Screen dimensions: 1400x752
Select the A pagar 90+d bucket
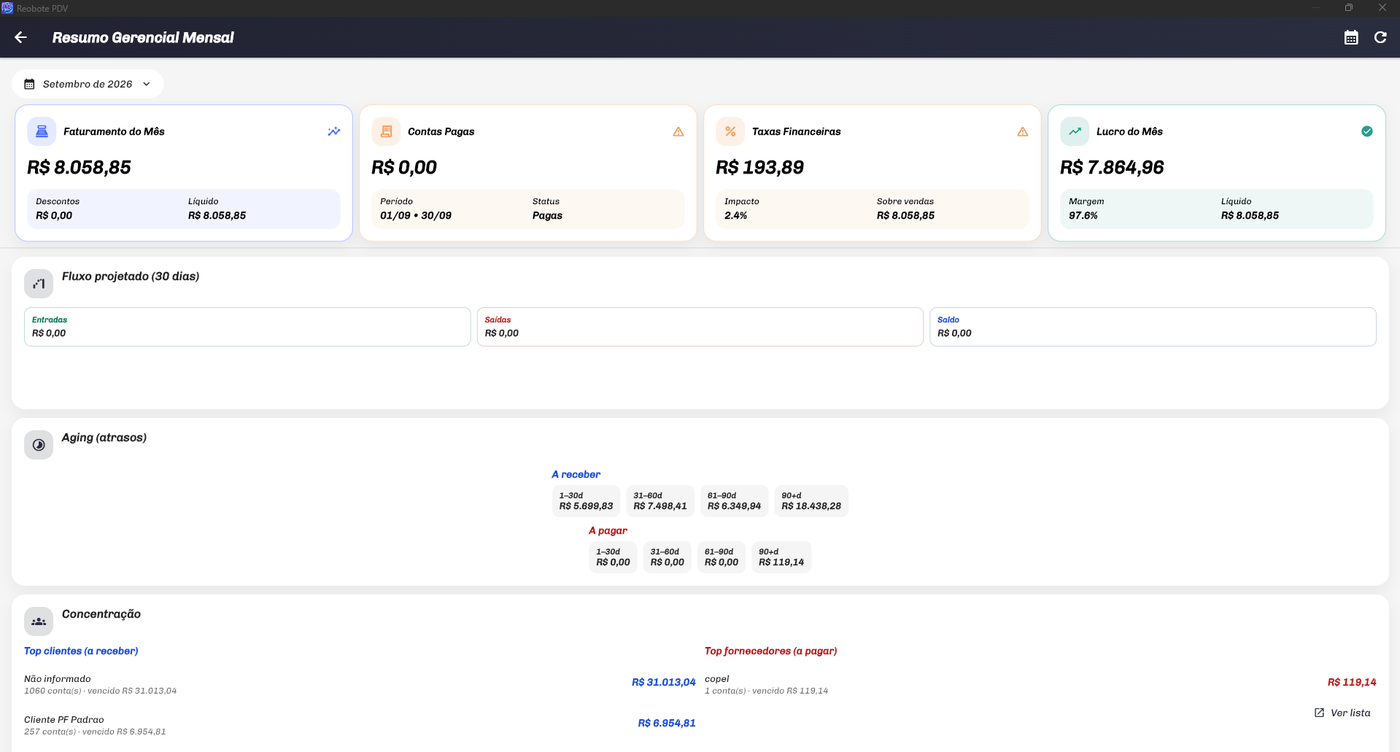(x=781, y=557)
